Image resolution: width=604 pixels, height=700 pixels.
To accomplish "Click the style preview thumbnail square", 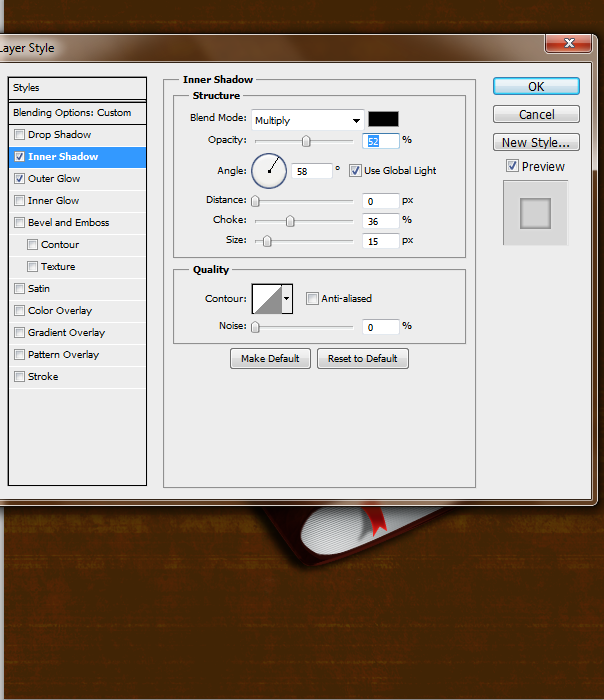I will coord(535,213).
